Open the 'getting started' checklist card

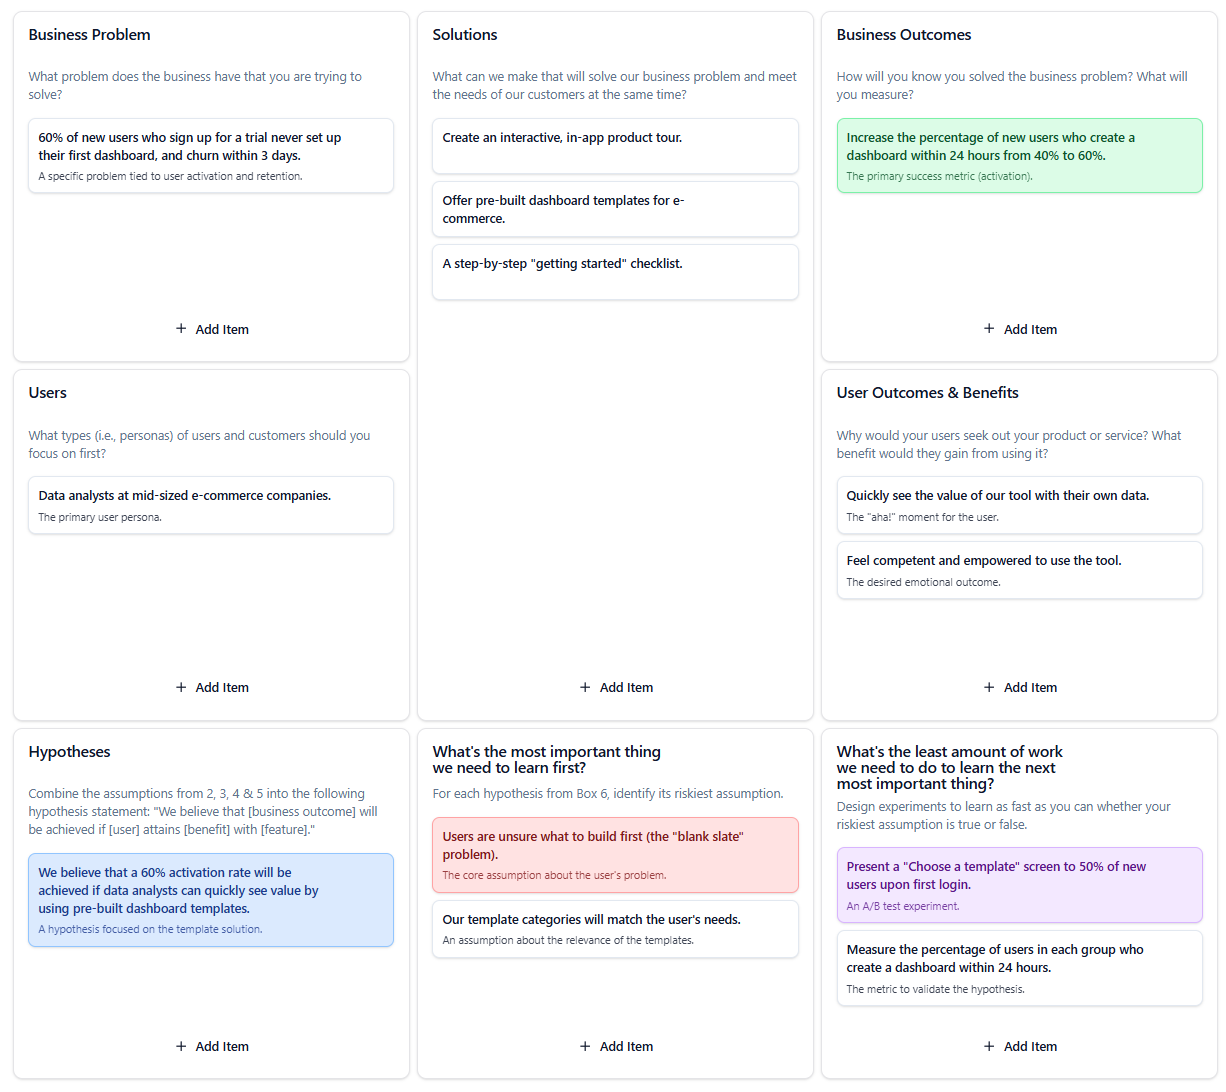click(x=615, y=272)
